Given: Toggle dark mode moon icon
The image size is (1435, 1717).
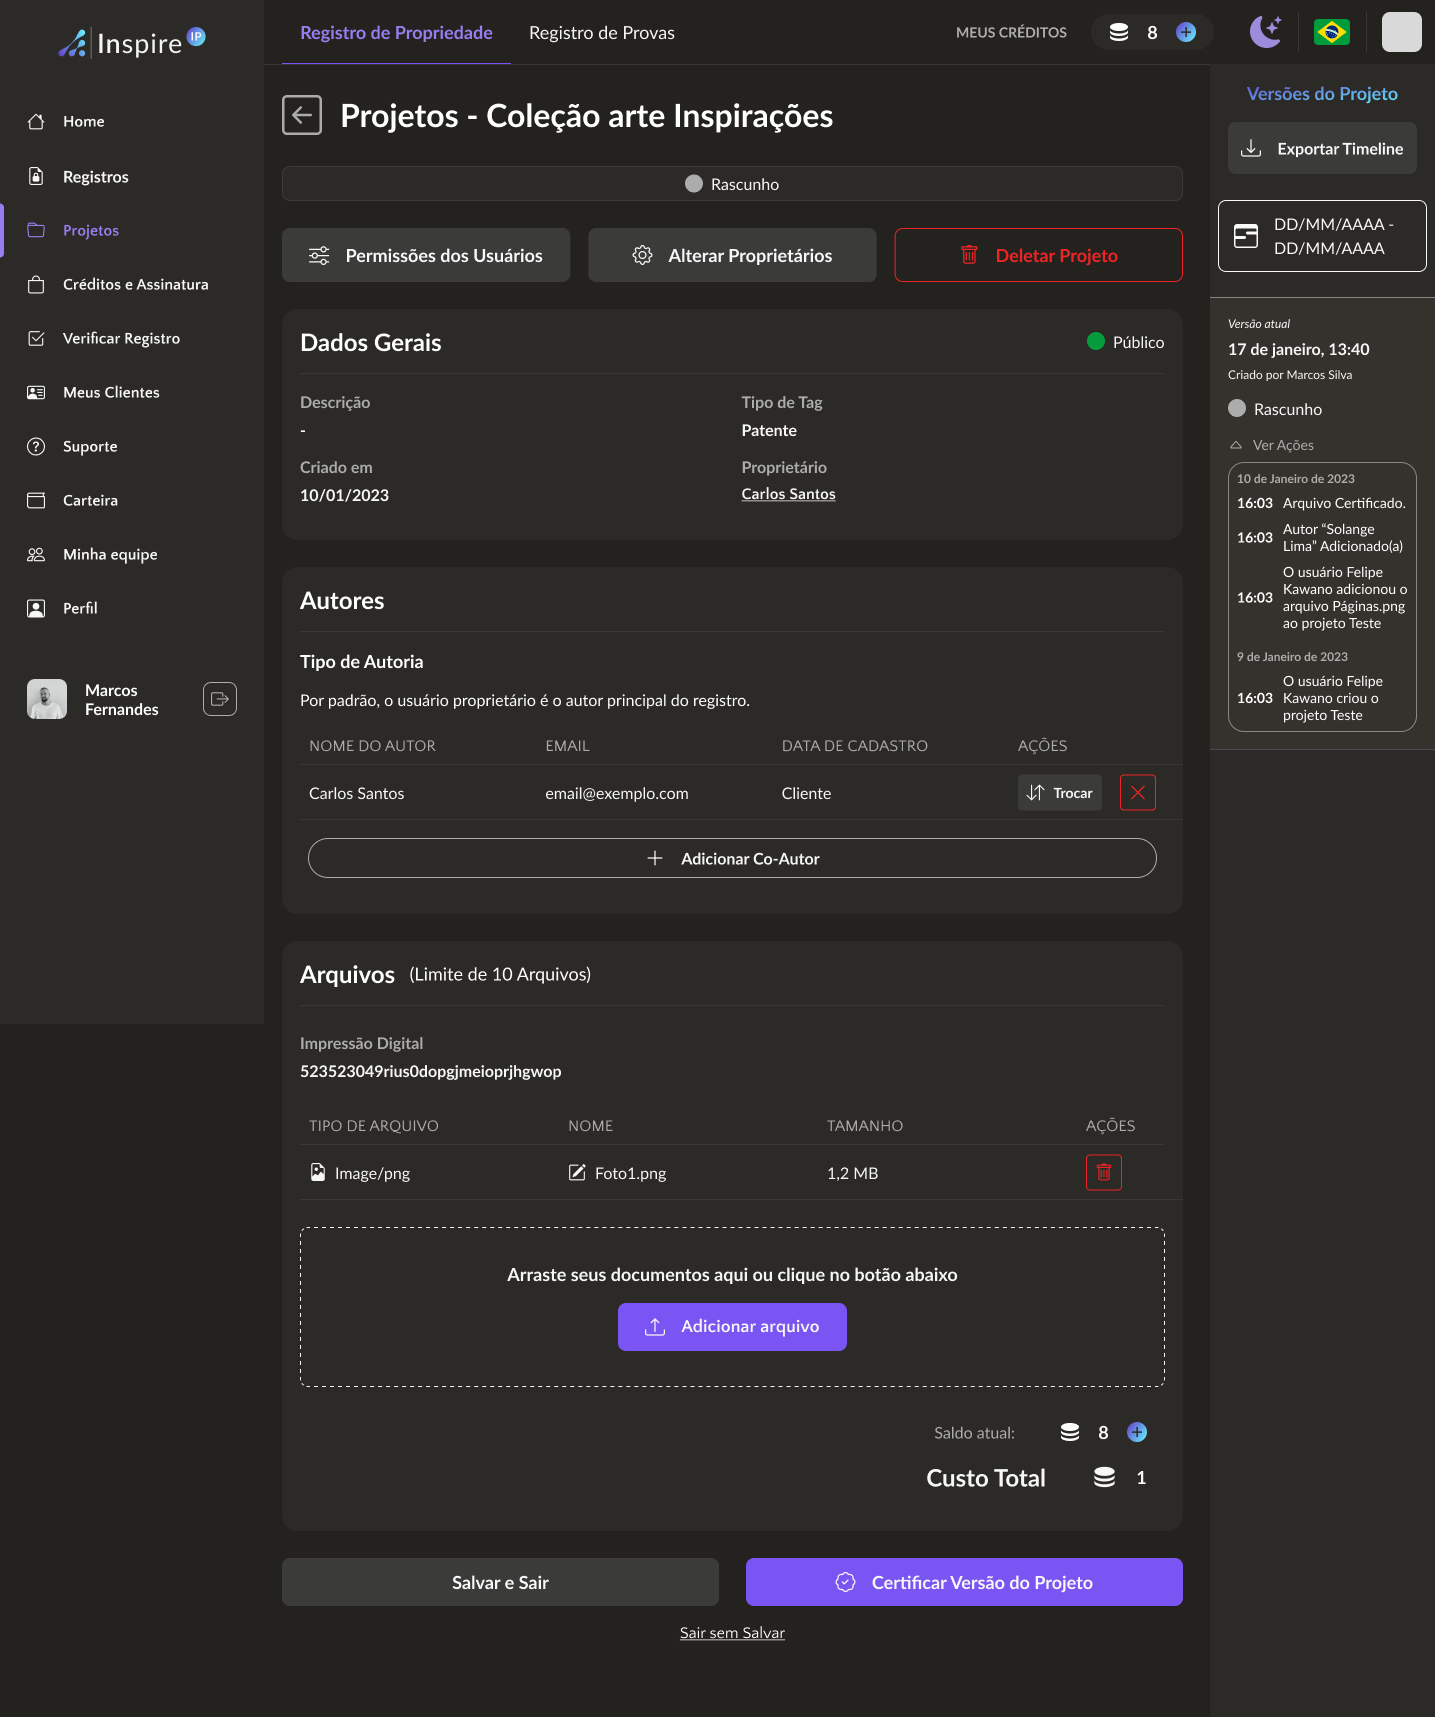Looking at the screenshot, I should 1265,32.
